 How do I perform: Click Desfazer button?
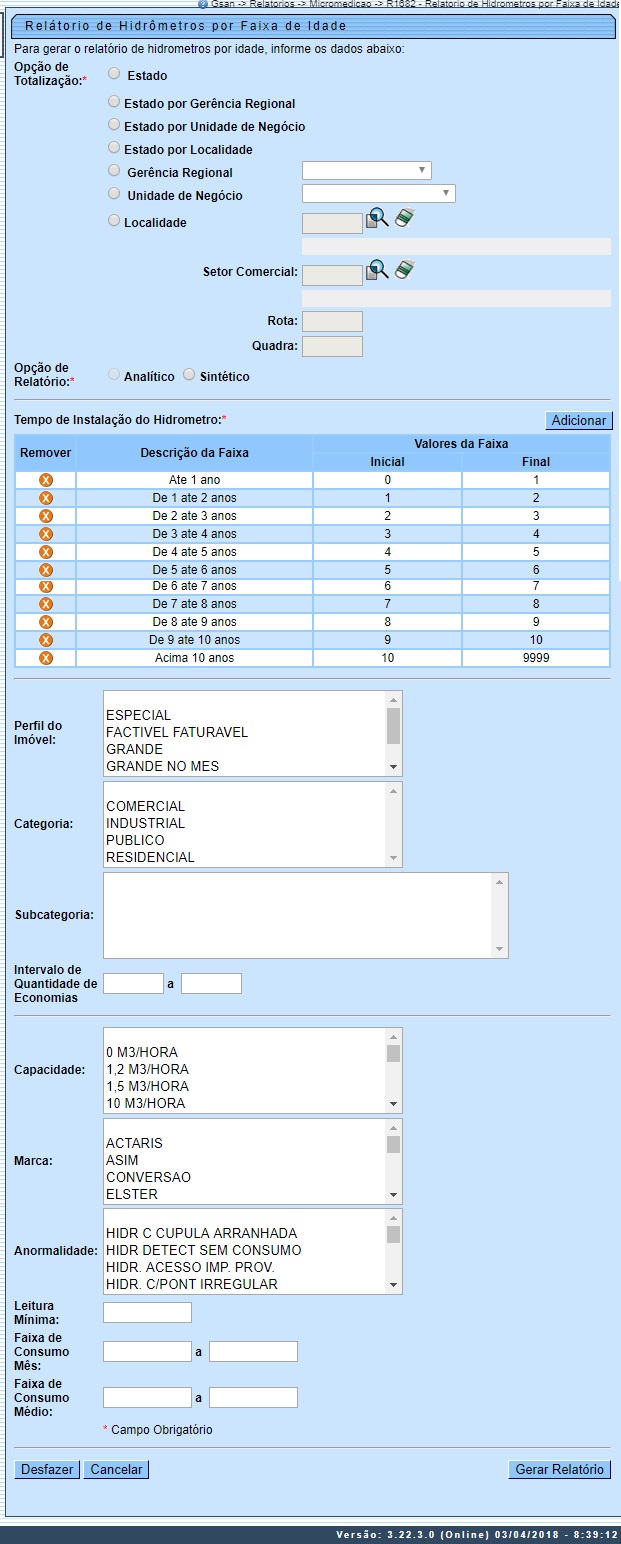click(47, 1470)
